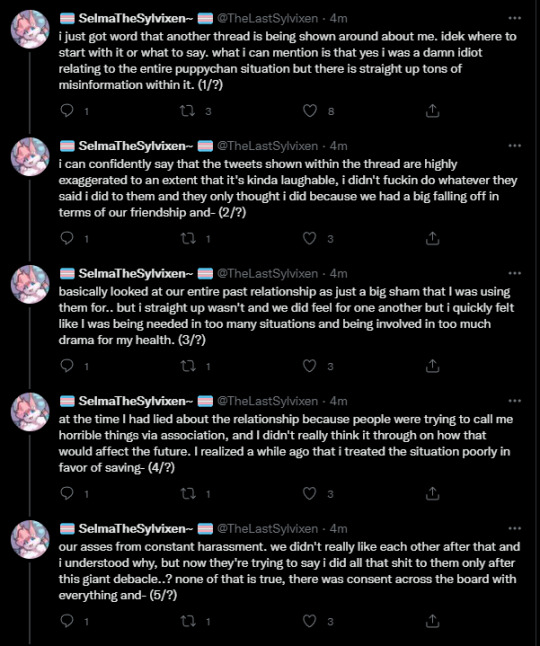Image resolution: width=540 pixels, height=646 pixels.
Task: Retweet the tweet marked (1/?)
Action: pos(188,110)
